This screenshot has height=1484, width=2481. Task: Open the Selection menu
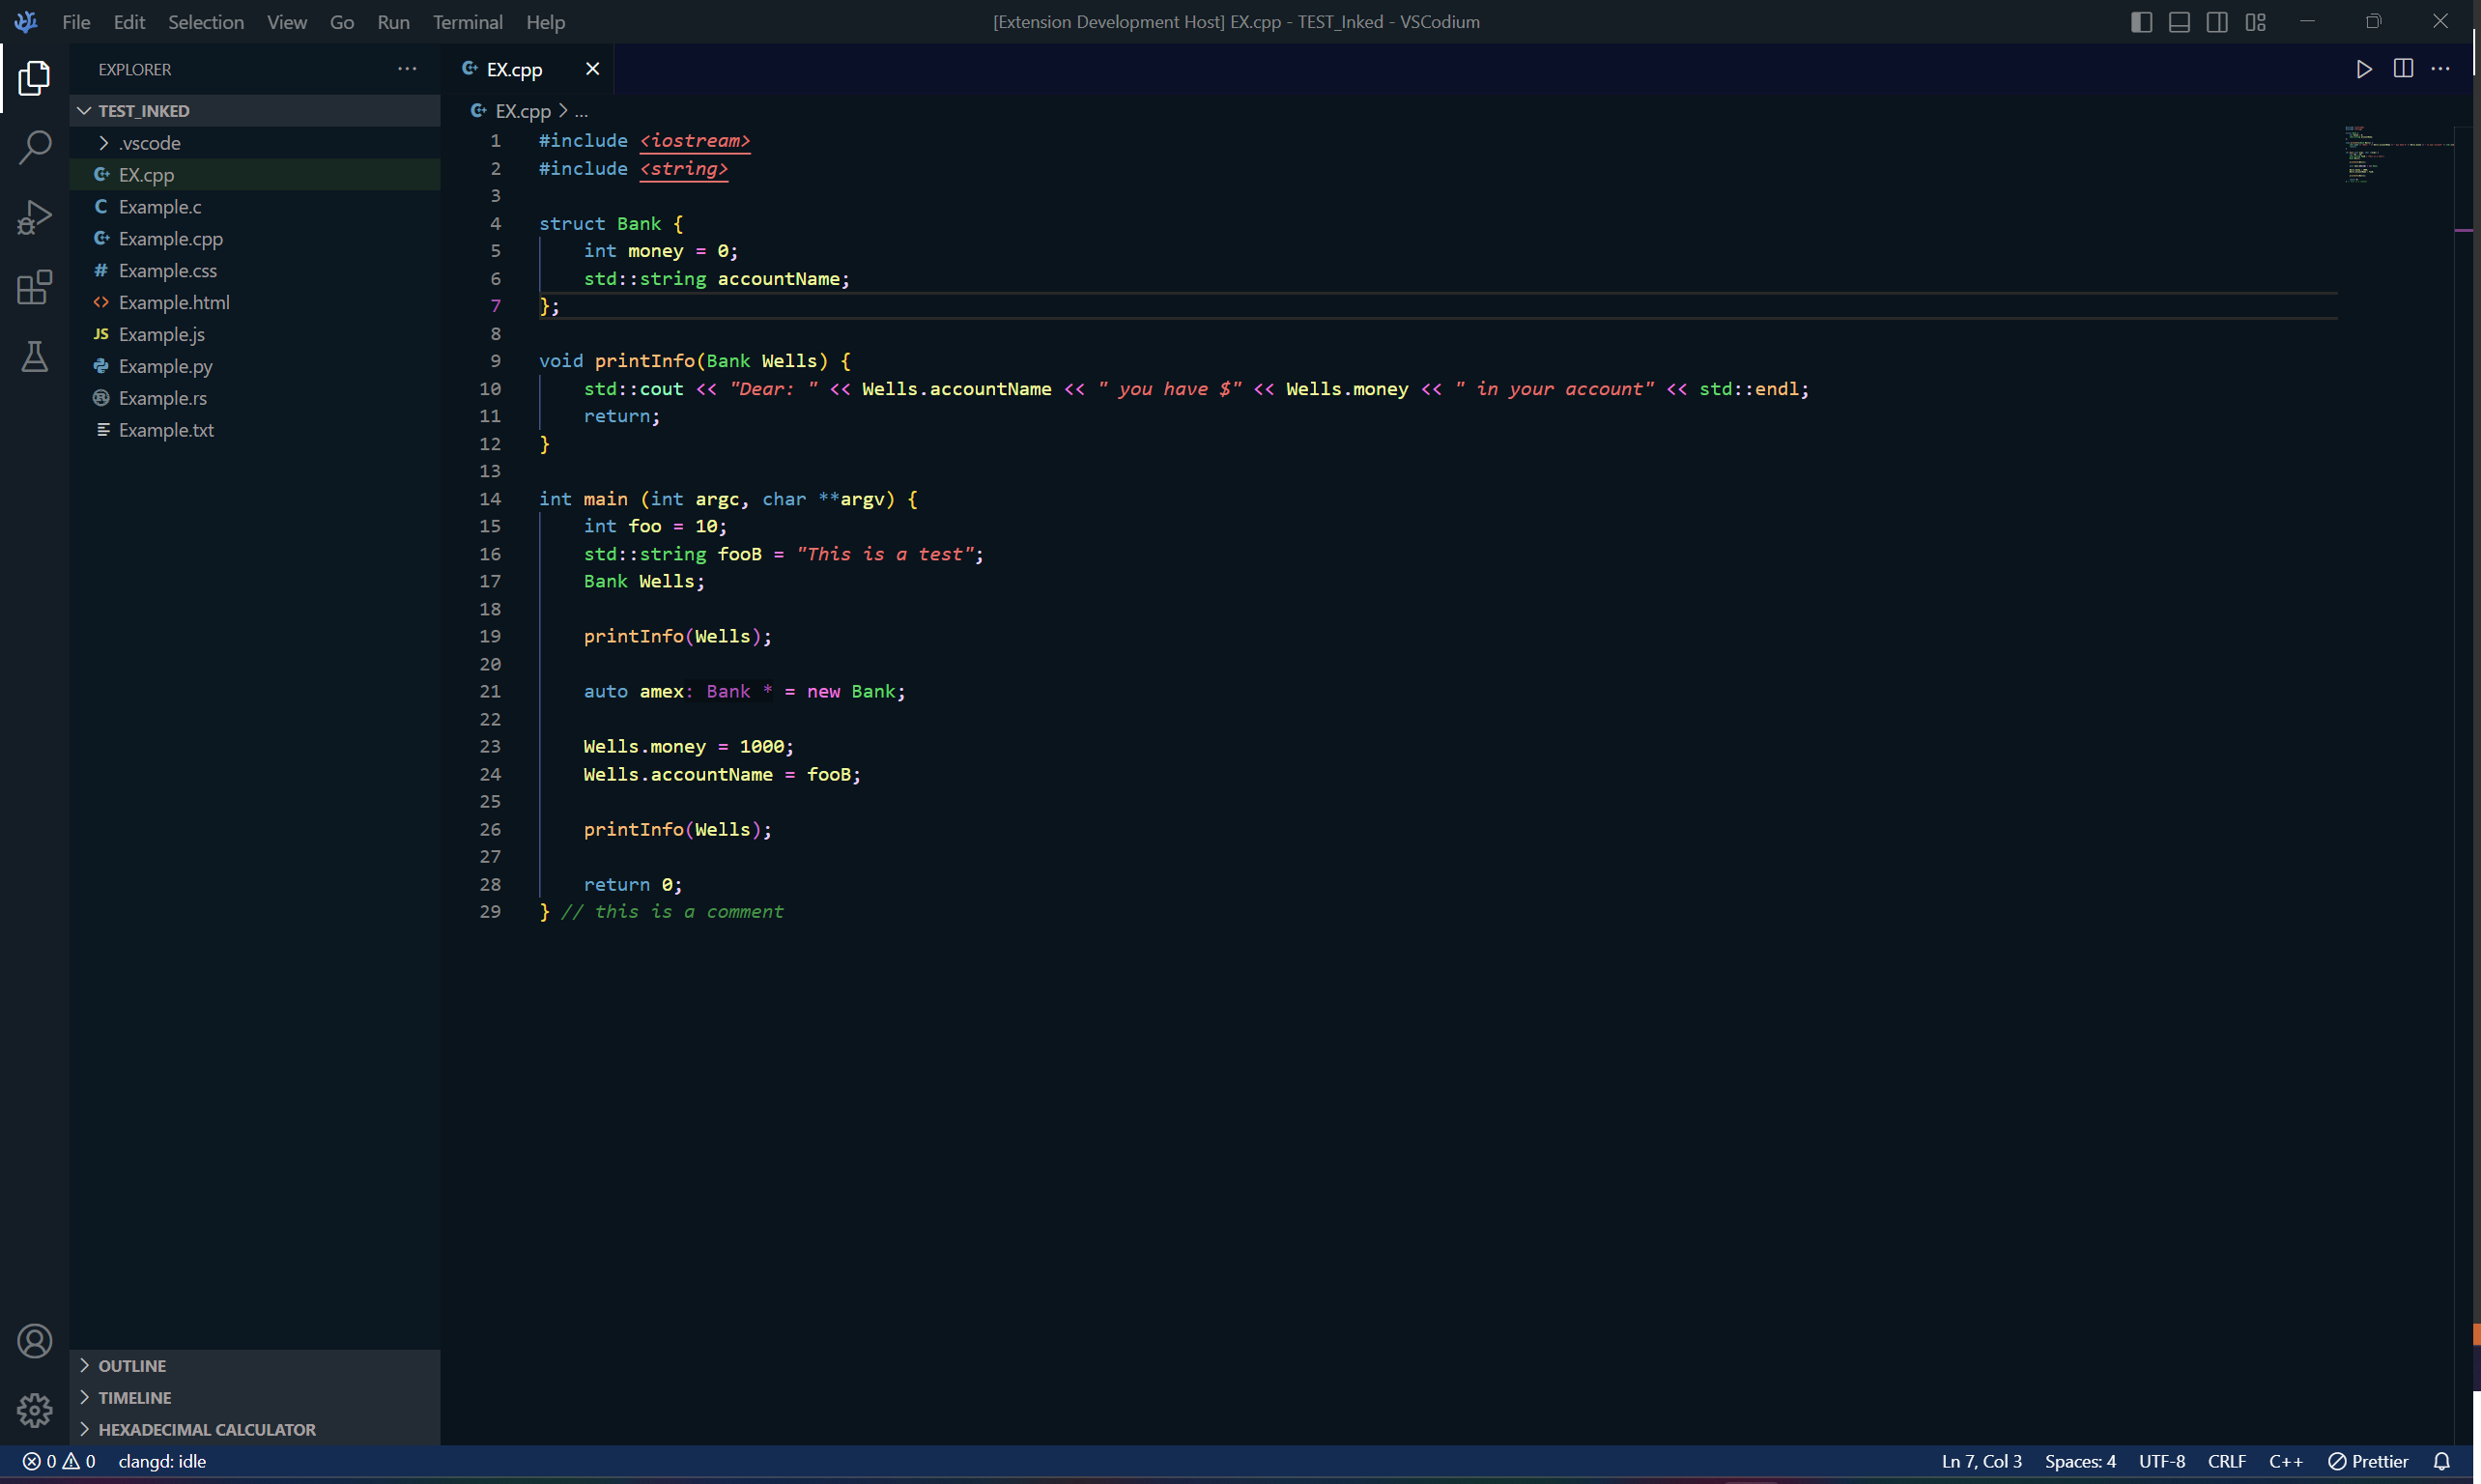pos(206,22)
